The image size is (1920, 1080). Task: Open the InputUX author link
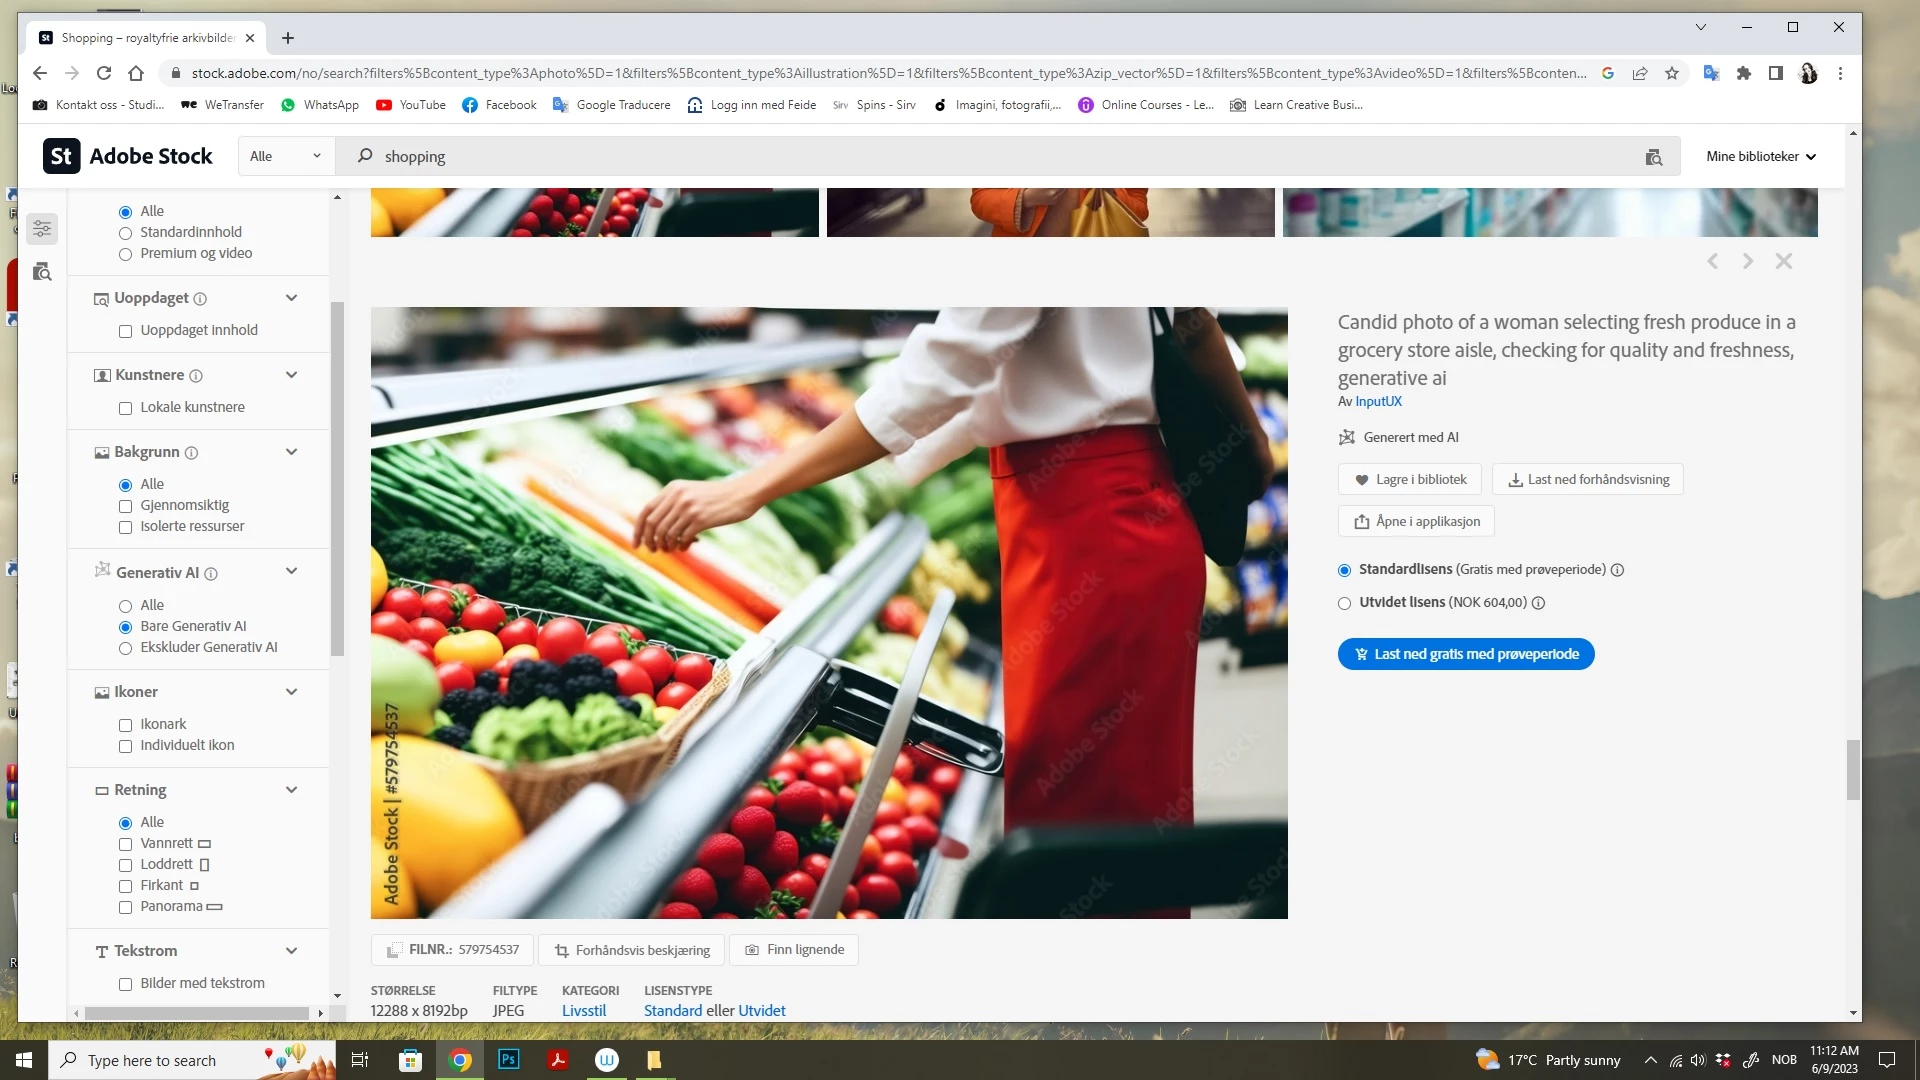click(x=1378, y=402)
